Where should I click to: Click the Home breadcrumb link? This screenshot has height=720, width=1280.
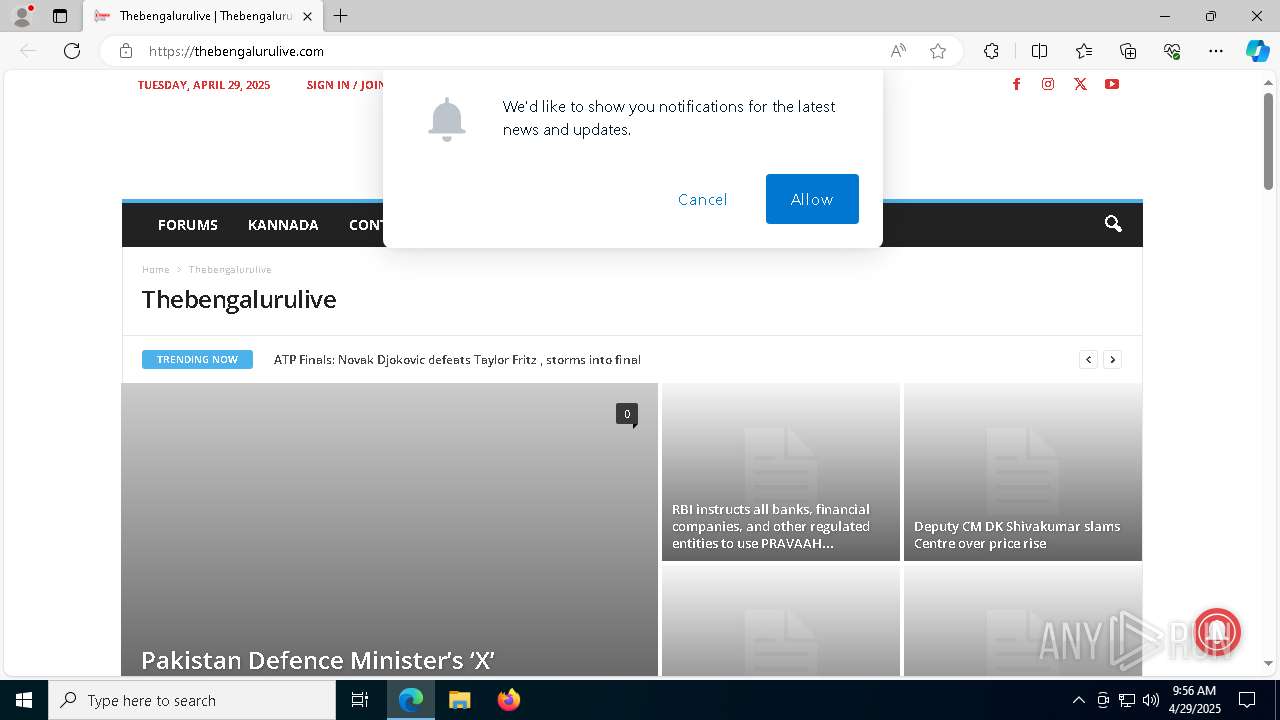point(156,270)
